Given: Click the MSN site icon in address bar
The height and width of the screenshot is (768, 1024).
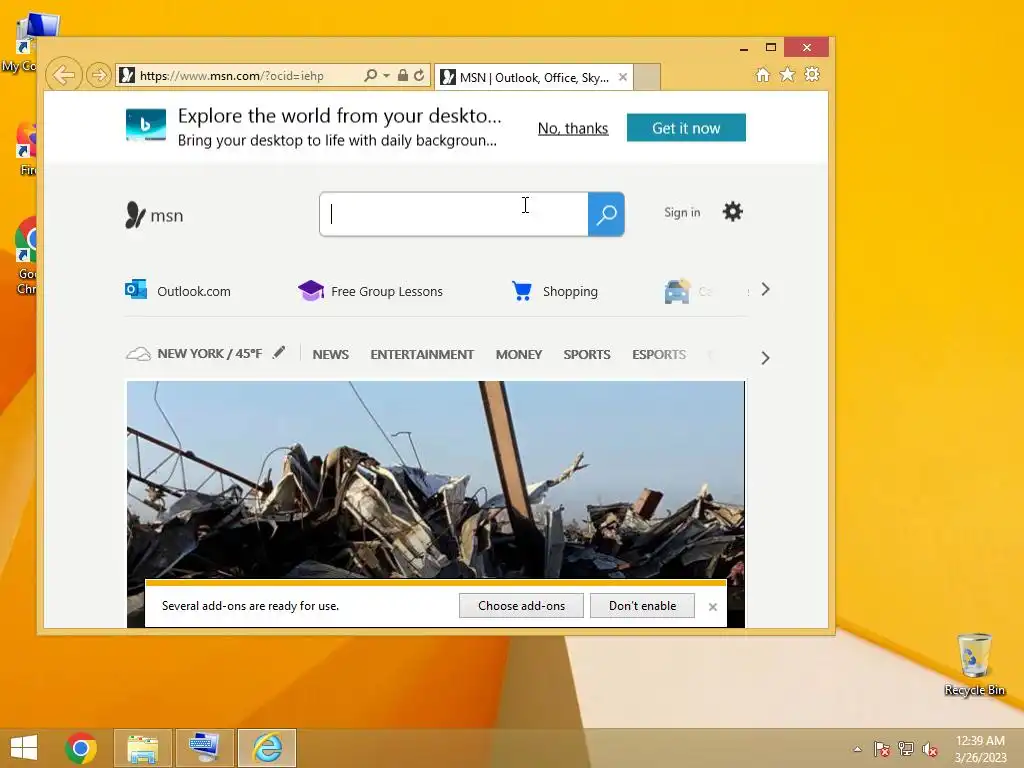Looking at the screenshot, I should [127, 76].
